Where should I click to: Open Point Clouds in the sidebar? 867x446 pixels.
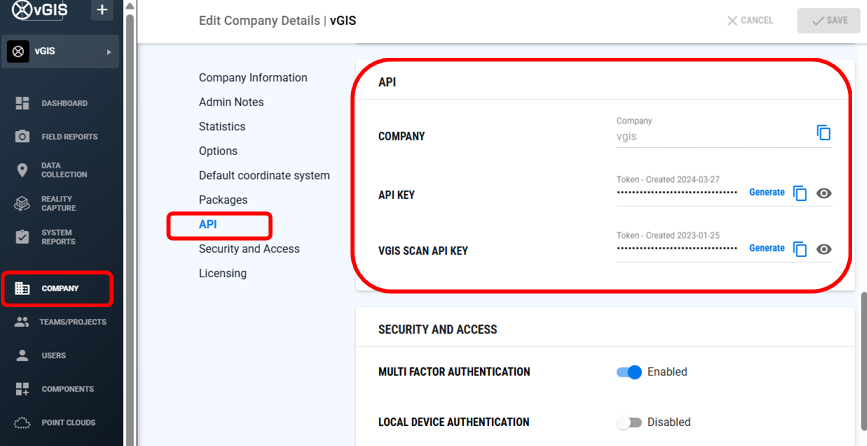coord(67,422)
